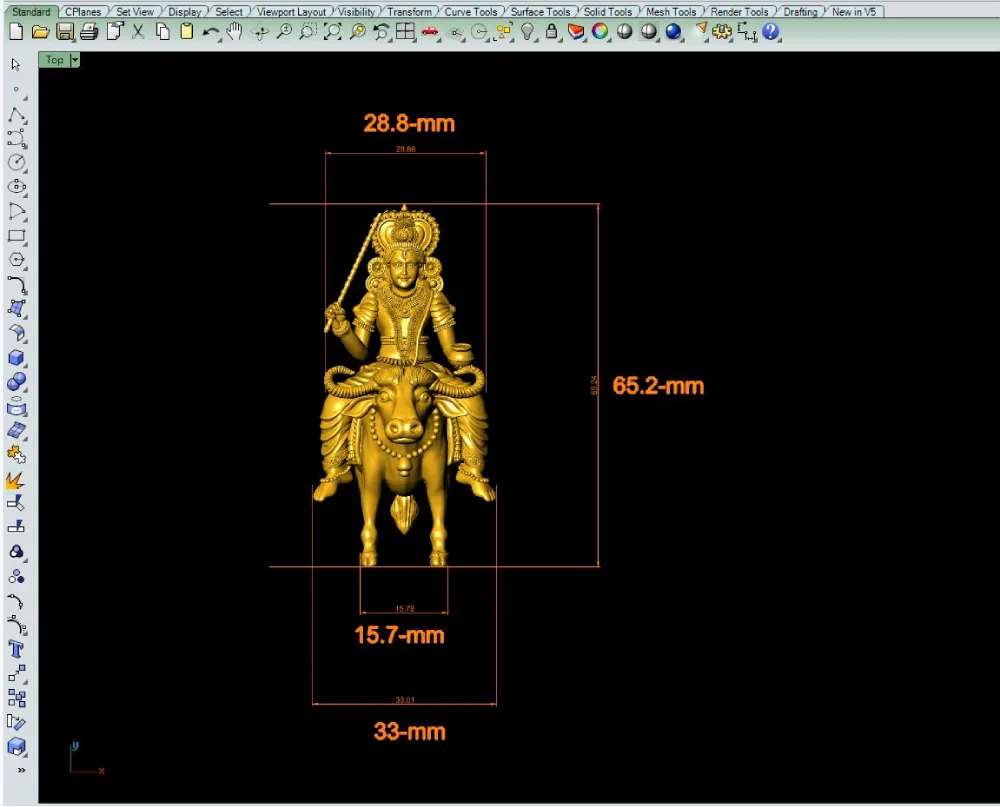This screenshot has height=807, width=1000.
Task: Click the color wheel Object Properties icon
Action: 599,31
